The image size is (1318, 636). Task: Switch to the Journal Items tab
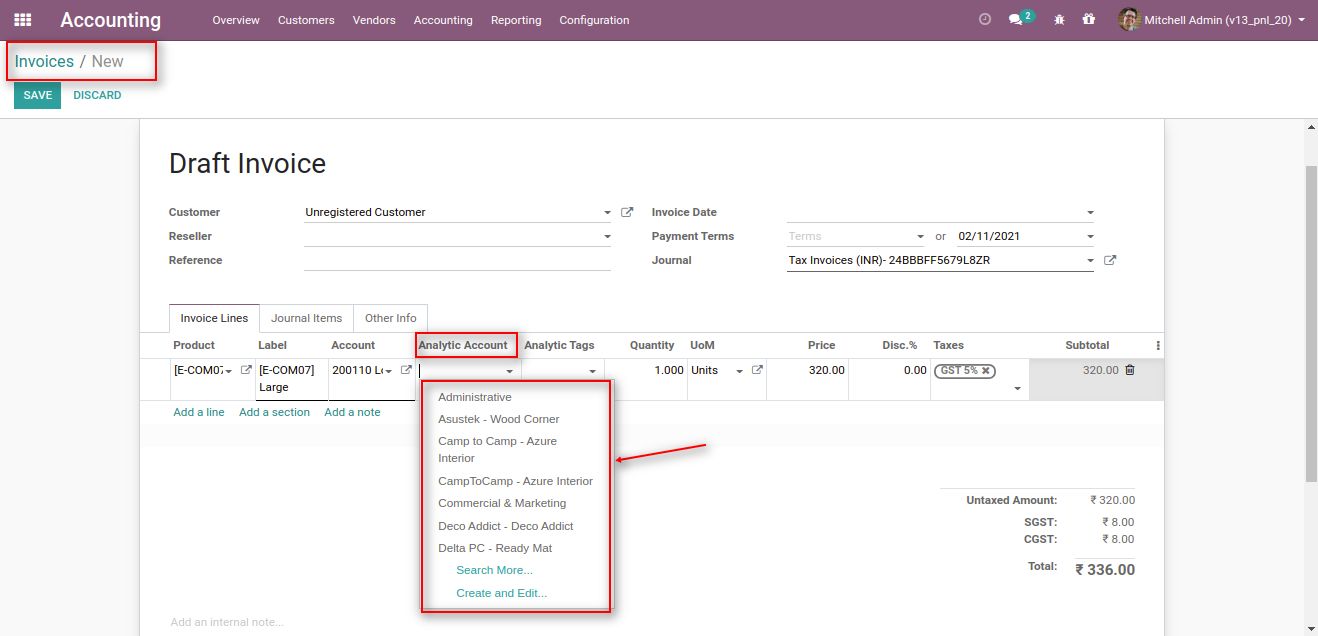click(x=306, y=317)
